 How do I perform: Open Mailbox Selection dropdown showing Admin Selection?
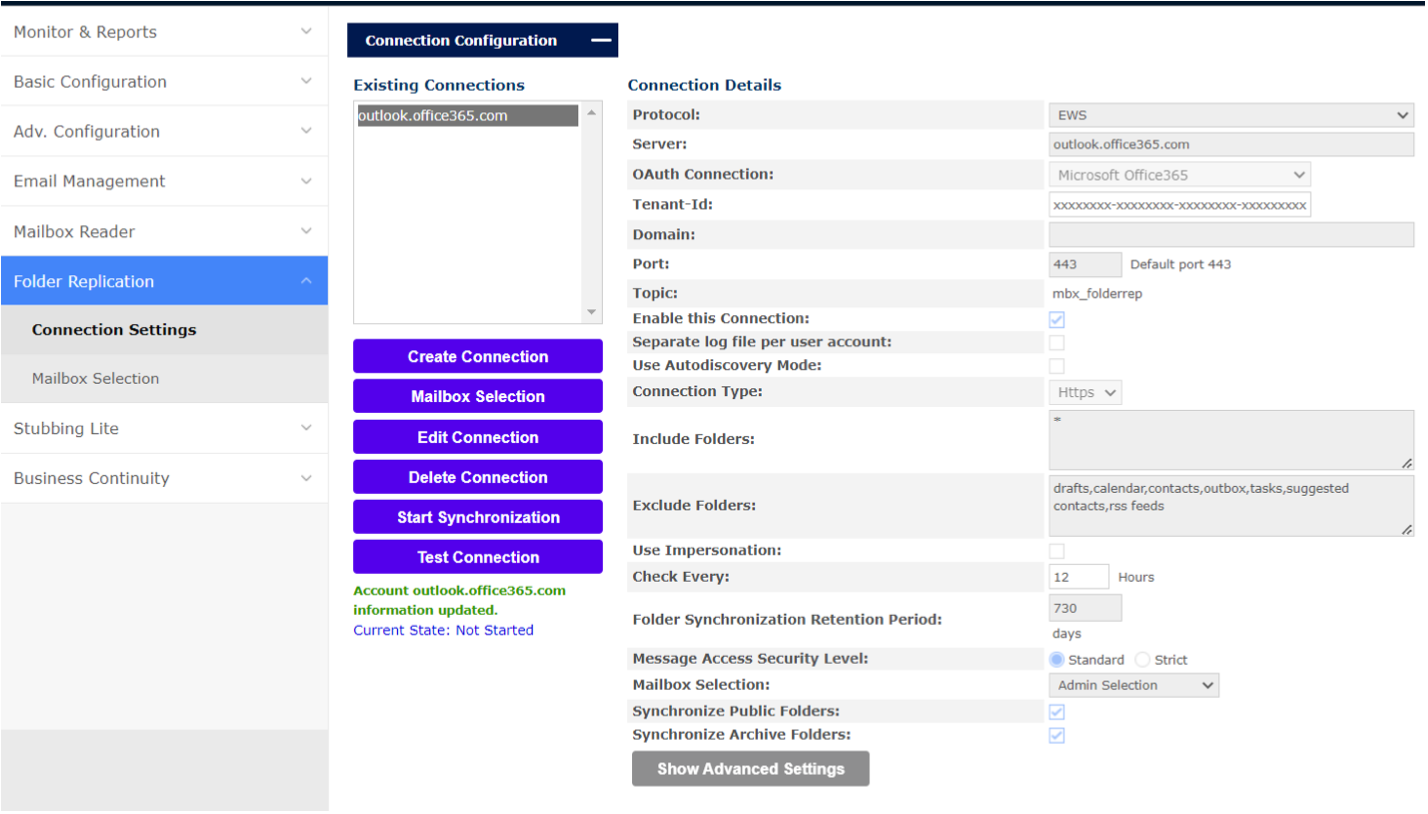1133,685
